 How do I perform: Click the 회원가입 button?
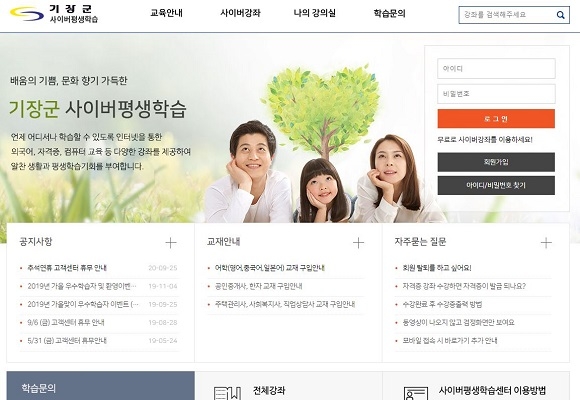click(496, 162)
